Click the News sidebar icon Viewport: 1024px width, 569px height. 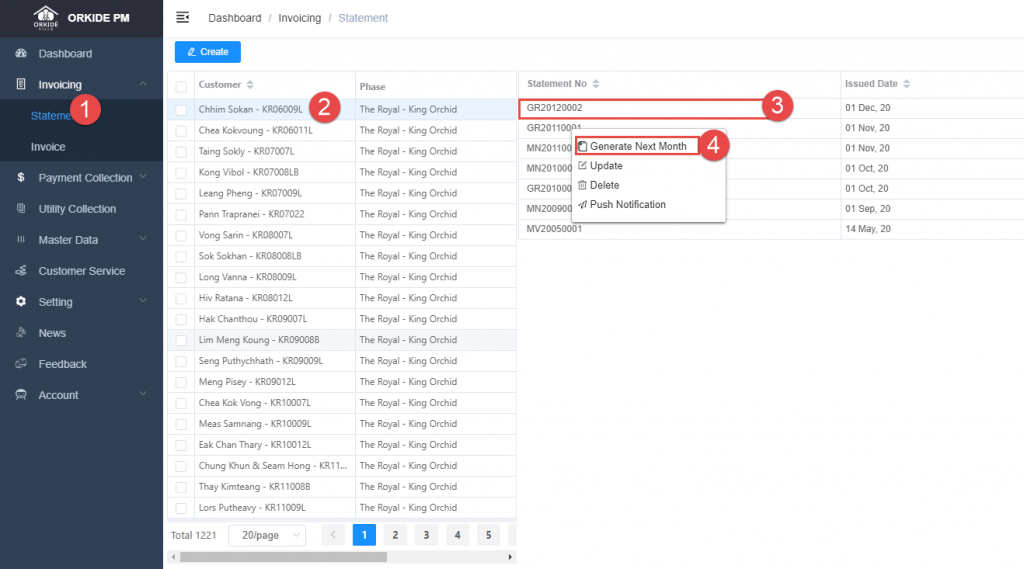[x=21, y=333]
